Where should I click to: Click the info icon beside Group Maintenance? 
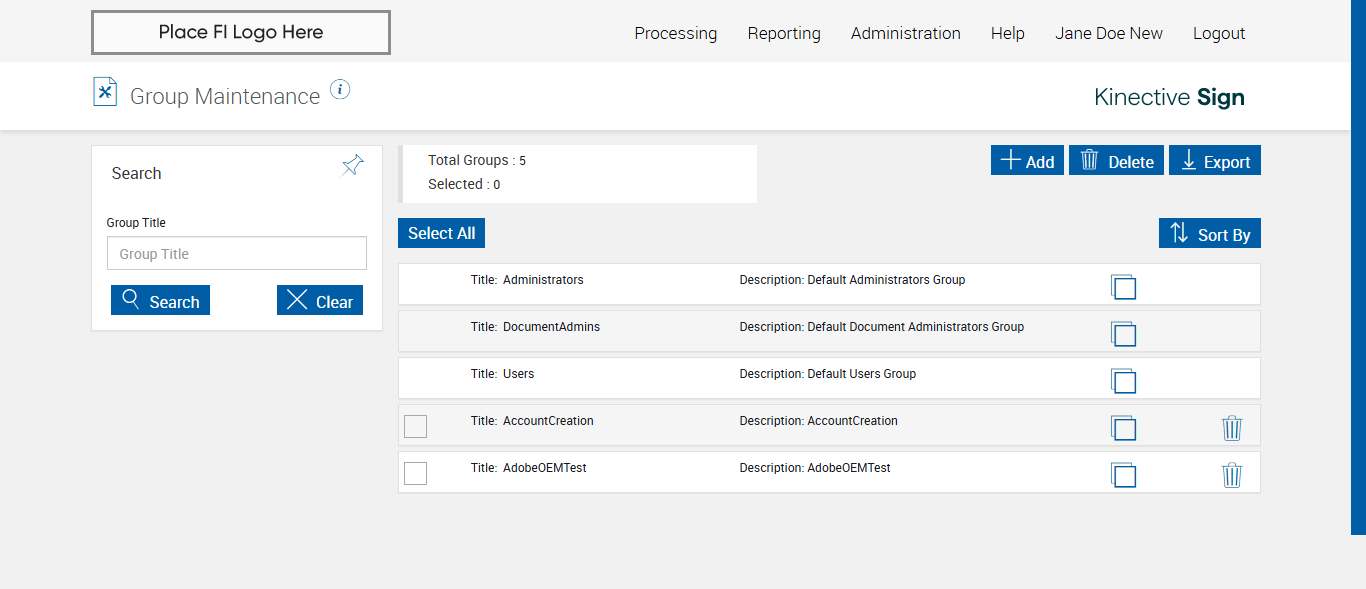(x=340, y=90)
